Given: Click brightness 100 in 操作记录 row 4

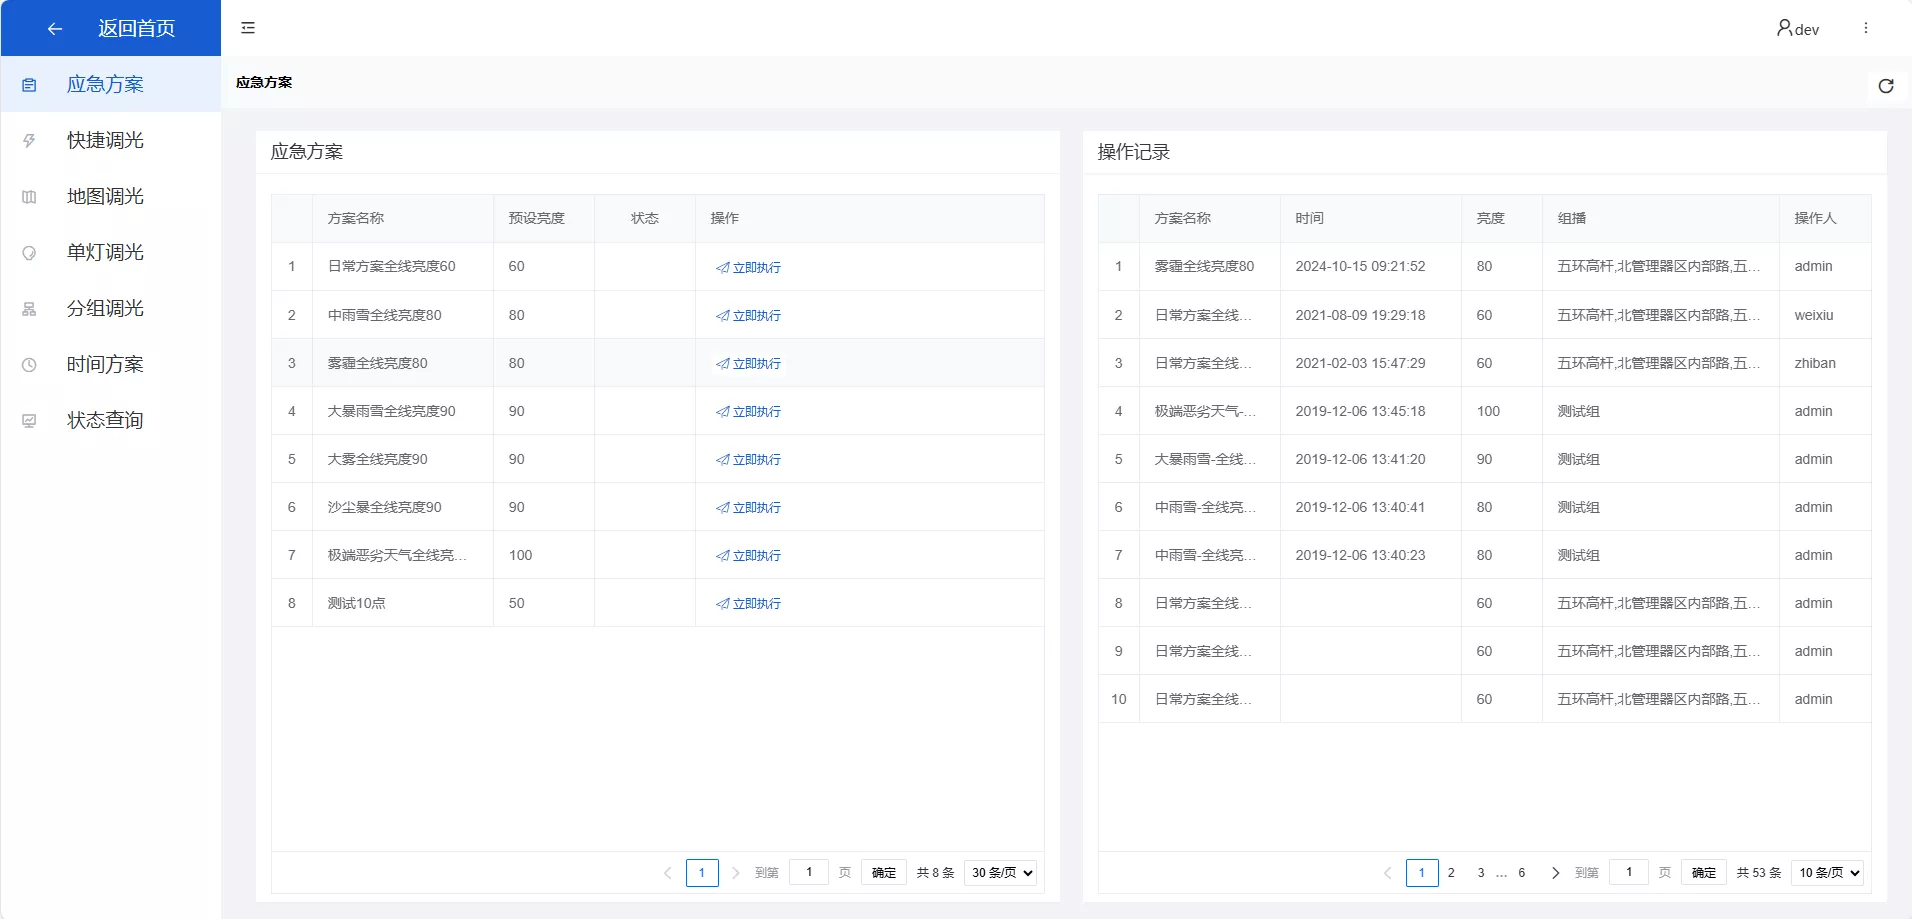Looking at the screenshot, I should 1489,411.
